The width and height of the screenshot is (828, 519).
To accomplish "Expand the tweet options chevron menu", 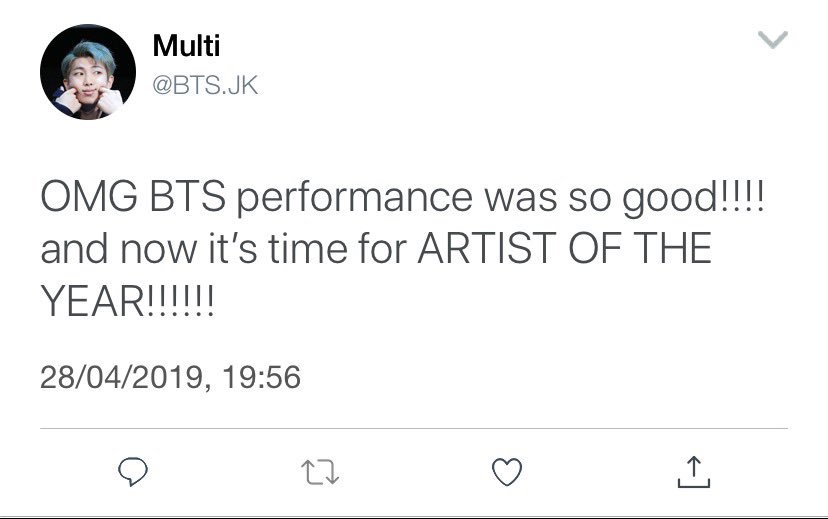I will coord(773,40).
